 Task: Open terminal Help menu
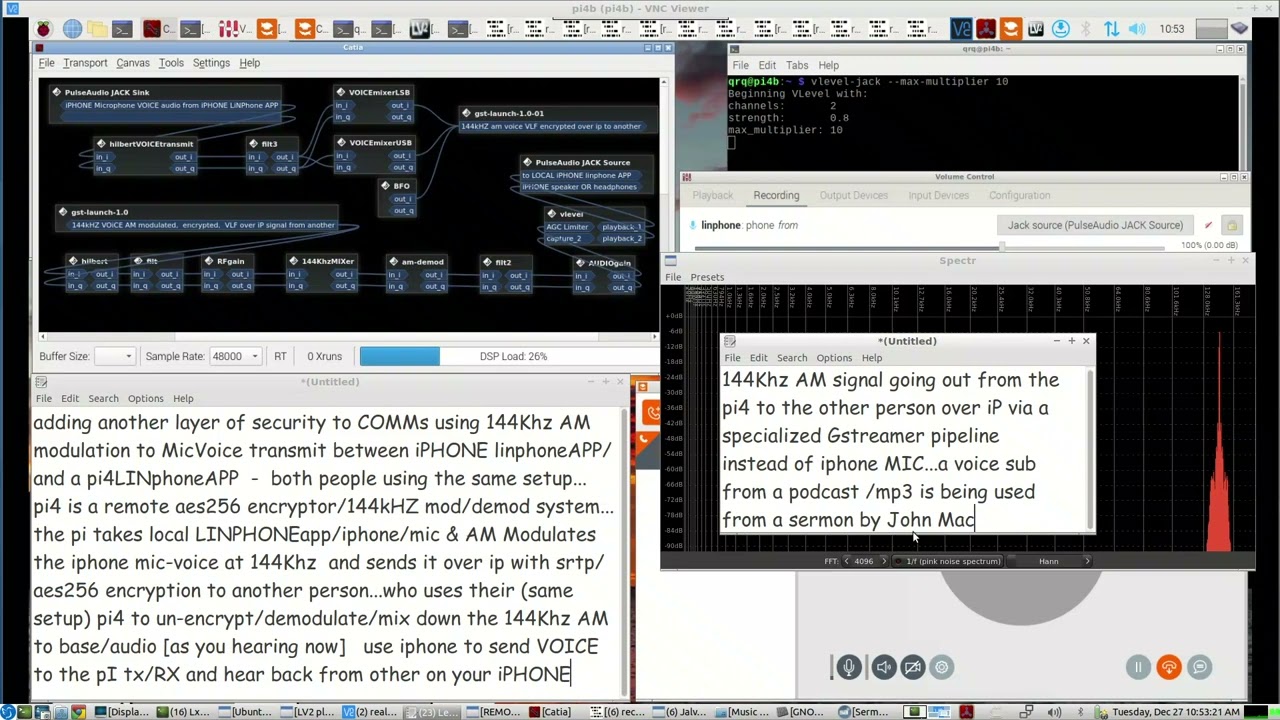pos(828,65)
